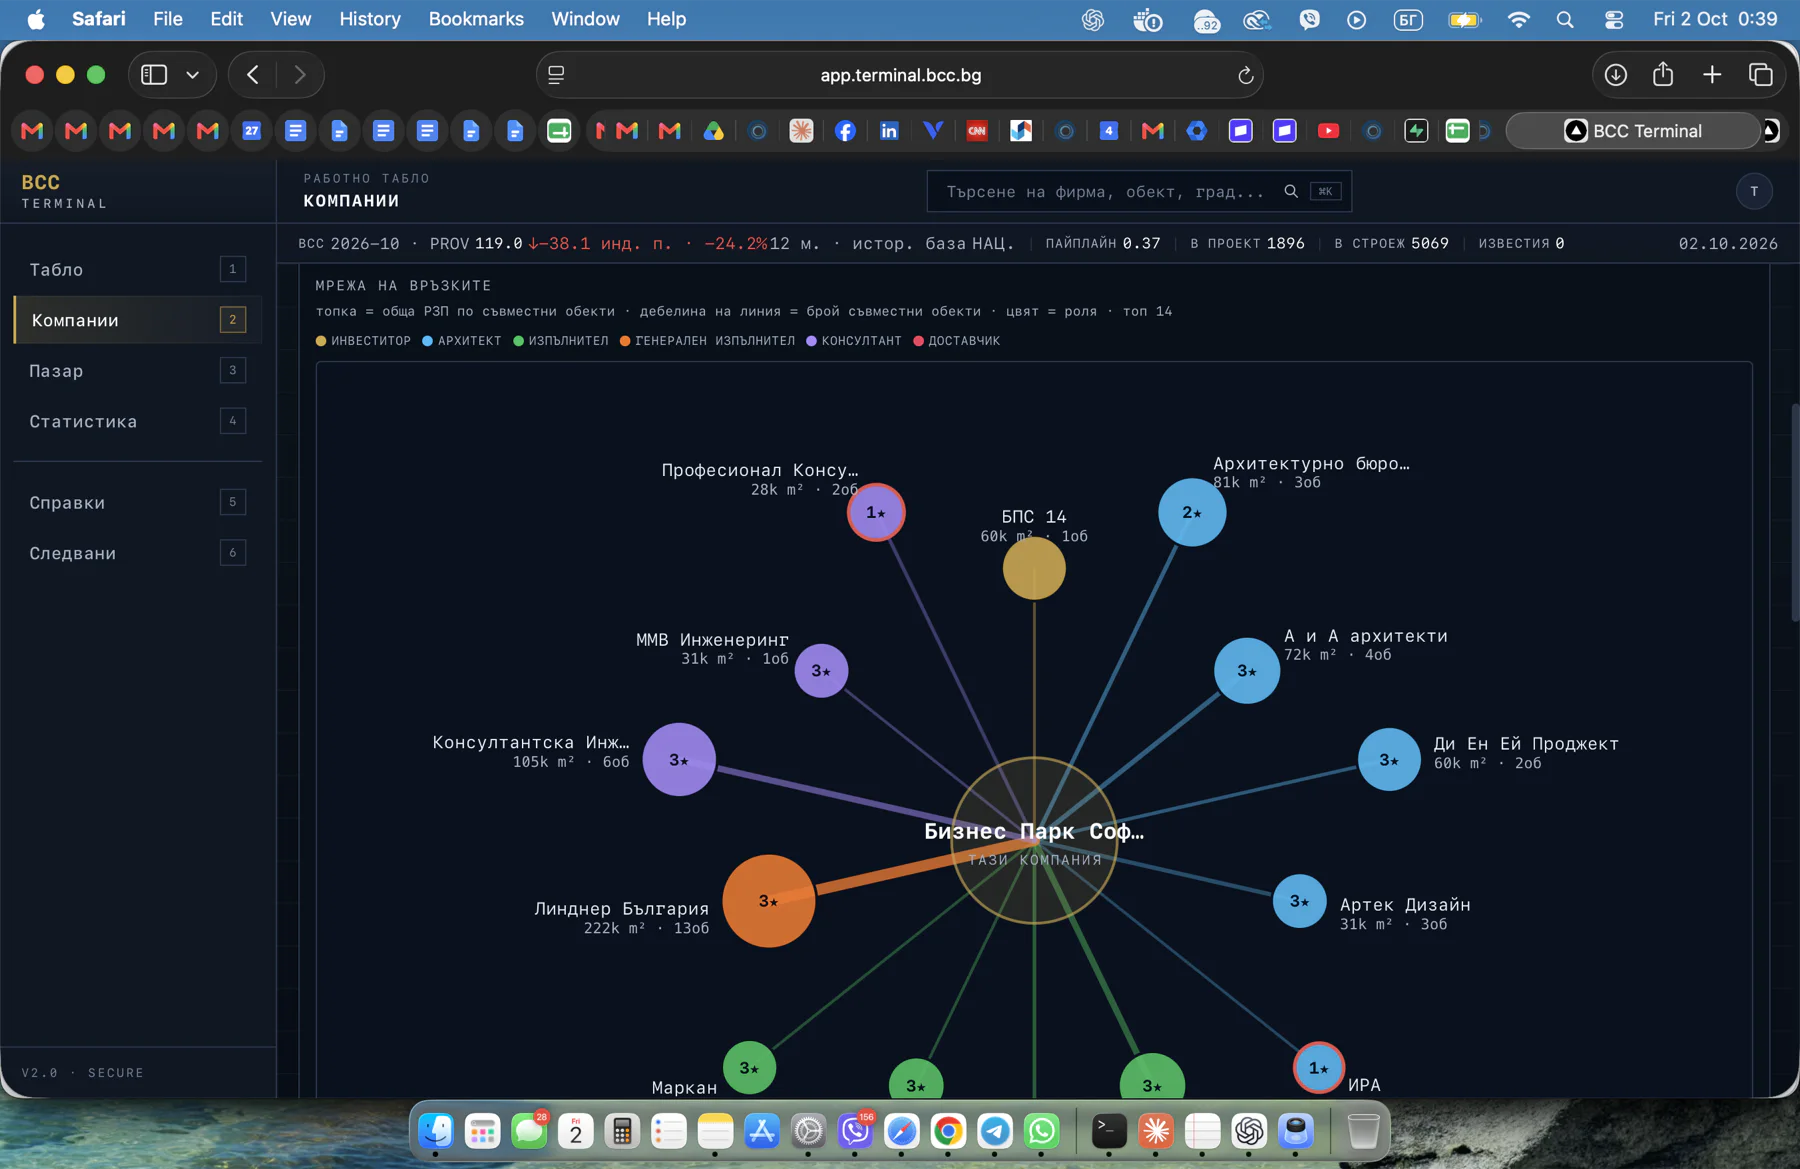Open Safari Bookmarks menu
1800x1169 pixels.
[x=476, y=19]
